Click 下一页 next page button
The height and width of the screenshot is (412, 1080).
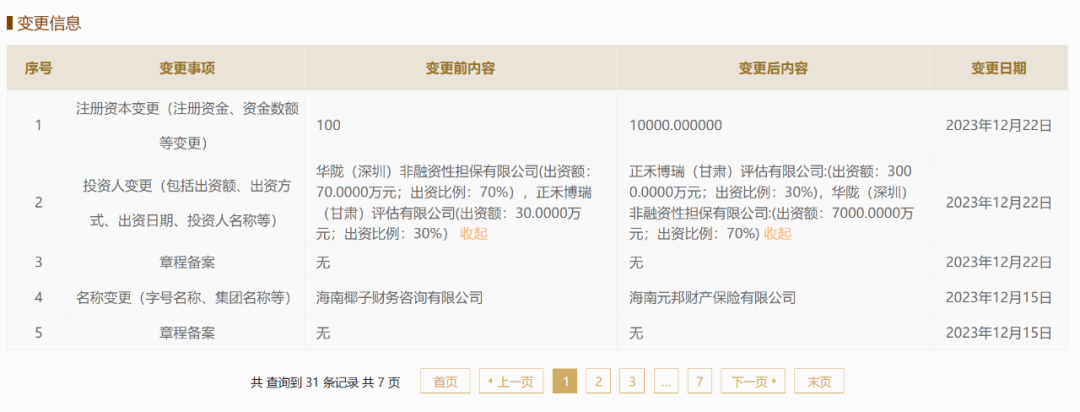point(753,381)
